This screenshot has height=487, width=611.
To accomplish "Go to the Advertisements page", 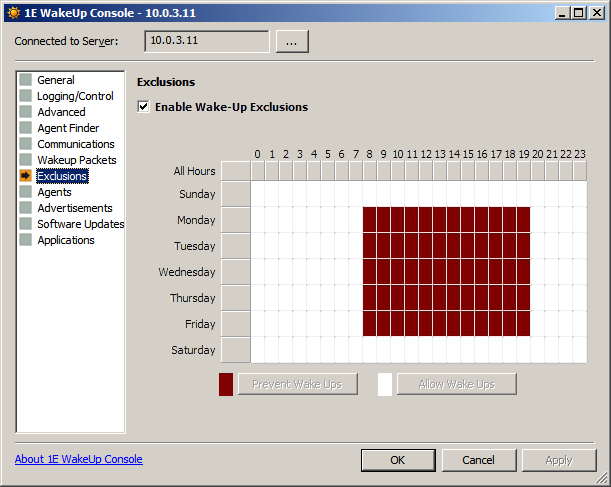I will click(x=74, y=208).
